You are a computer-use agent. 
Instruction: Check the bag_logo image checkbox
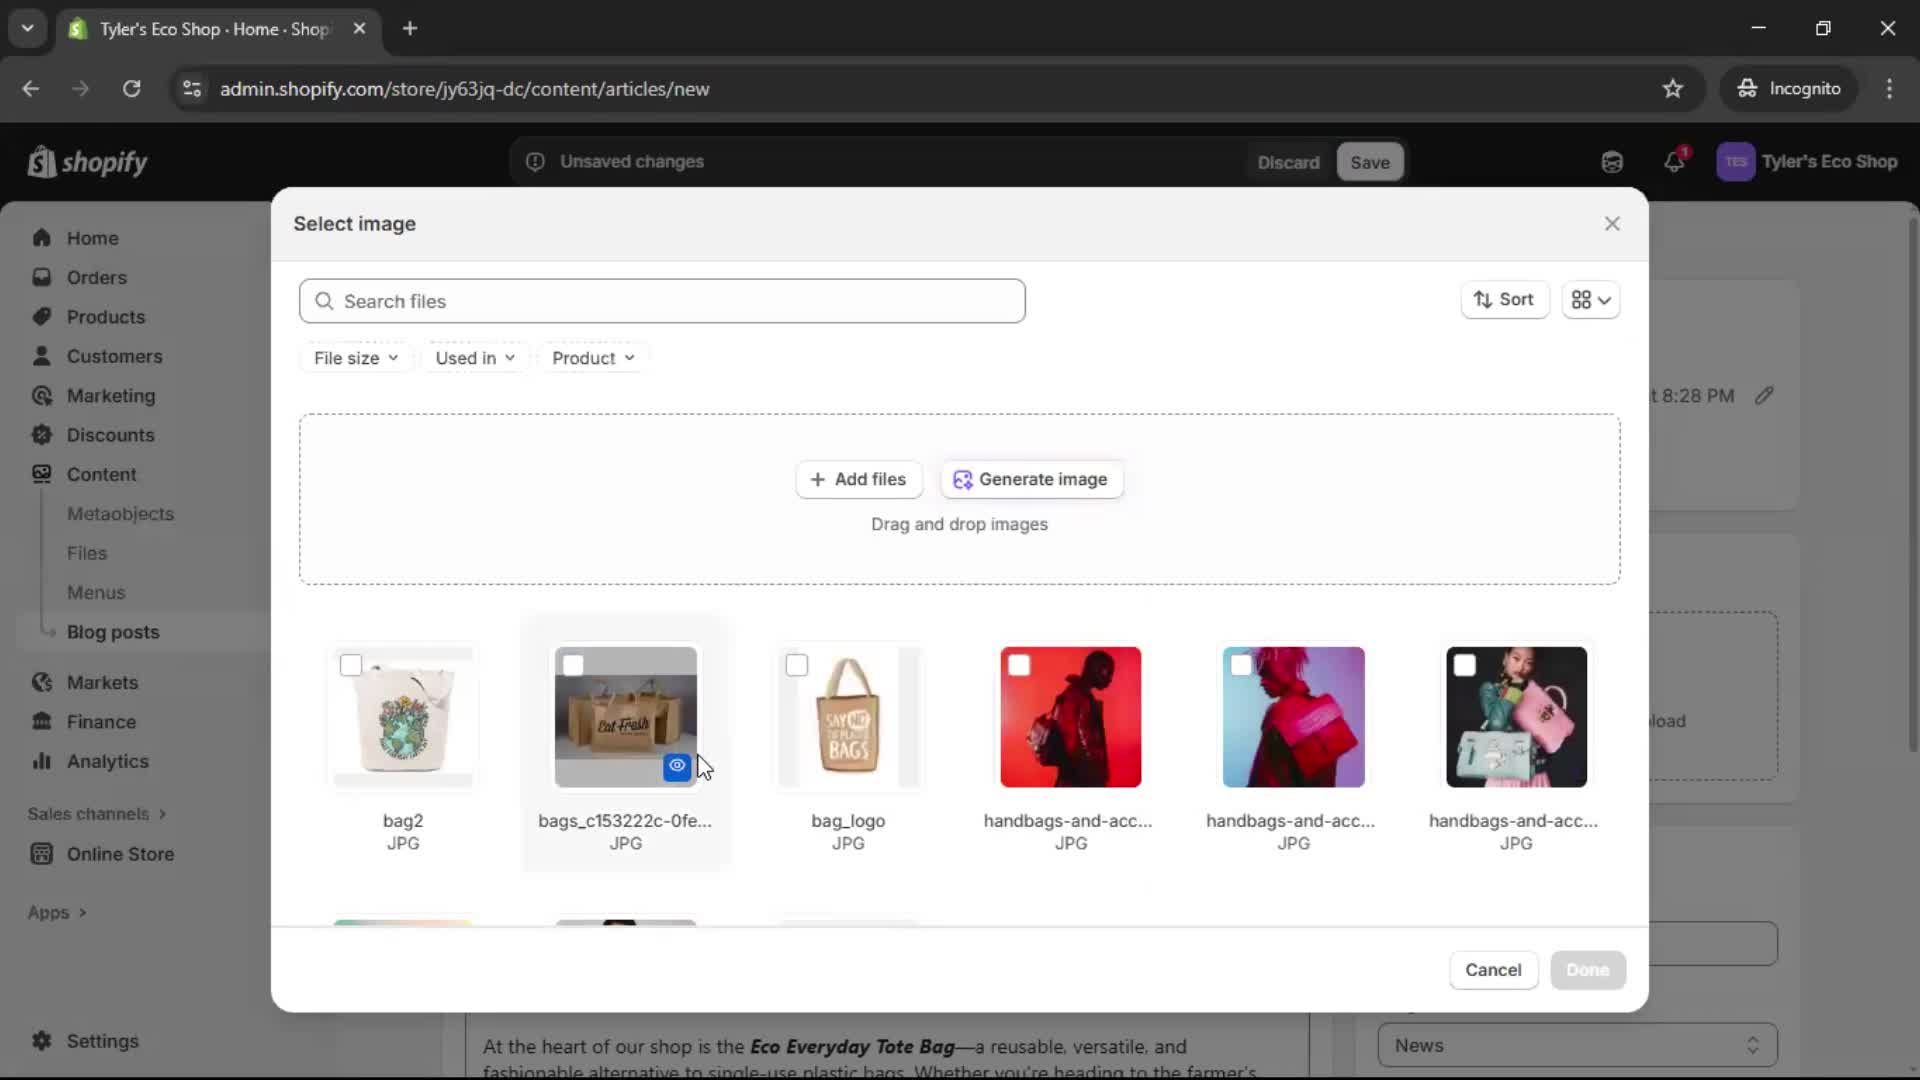tap(798, 664)
